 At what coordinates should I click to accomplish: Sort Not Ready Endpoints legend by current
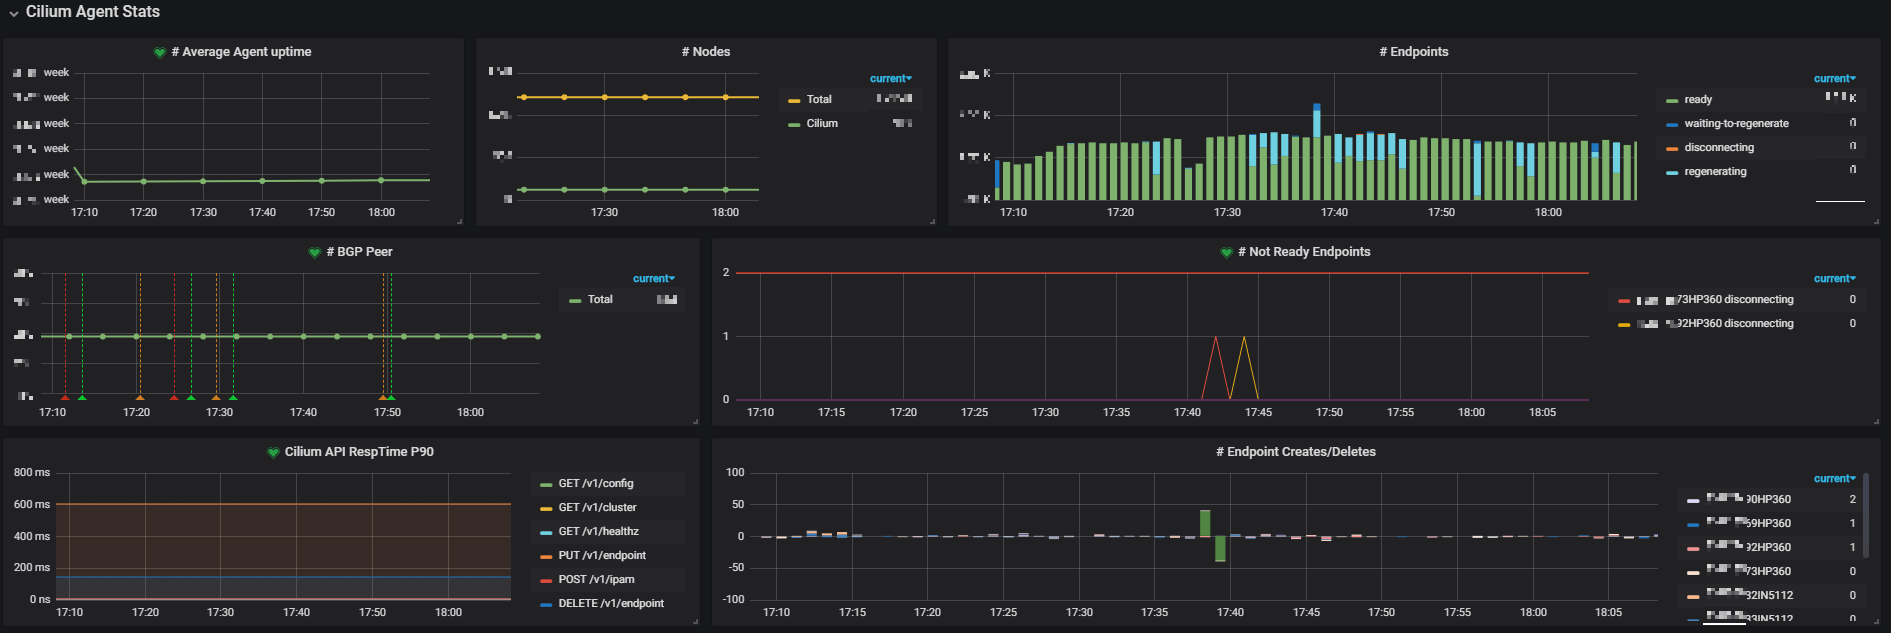click(x=1834, y=279)
